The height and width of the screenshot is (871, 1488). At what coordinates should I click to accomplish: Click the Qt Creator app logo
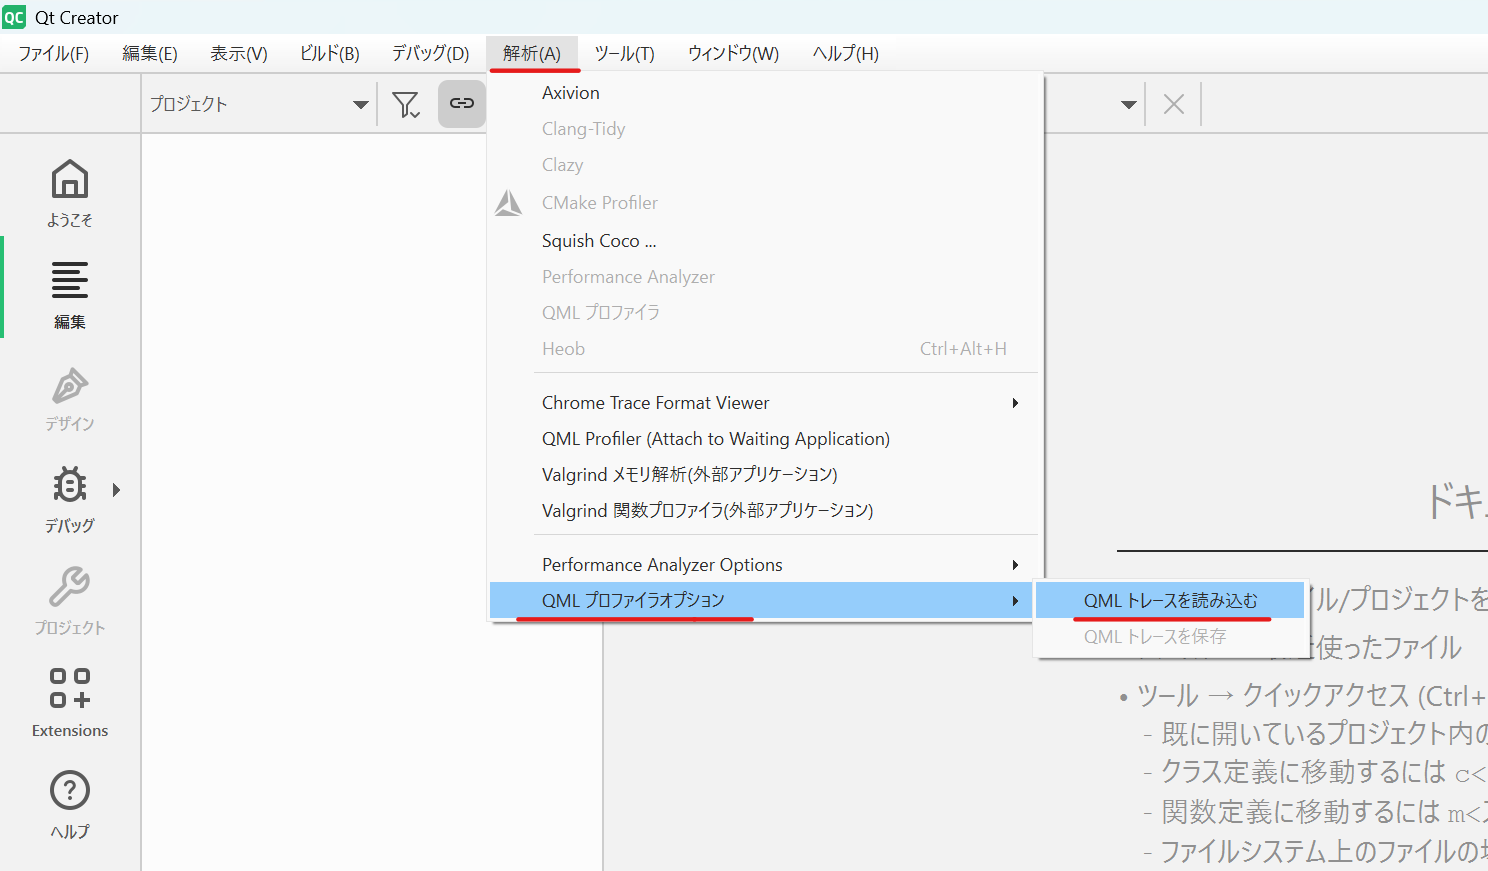[x=14, y=17]
